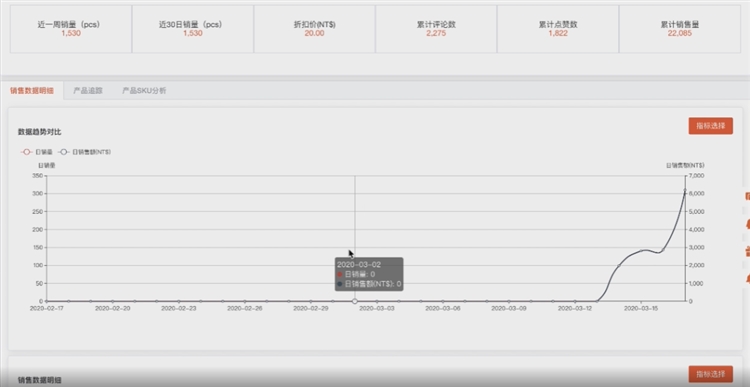Click the first orange sidebar icon at right edge
The image size is (750, 387).
click(747, 196)
